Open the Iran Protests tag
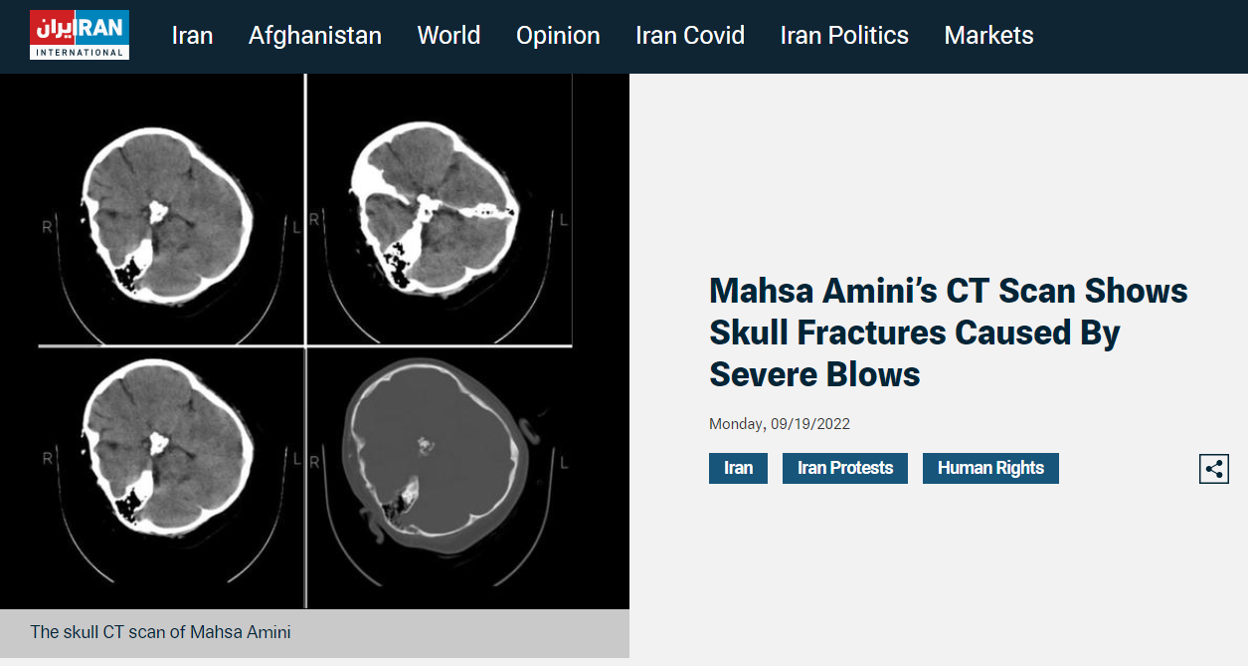Viewport: 1248px width, 666px height. 845,468
